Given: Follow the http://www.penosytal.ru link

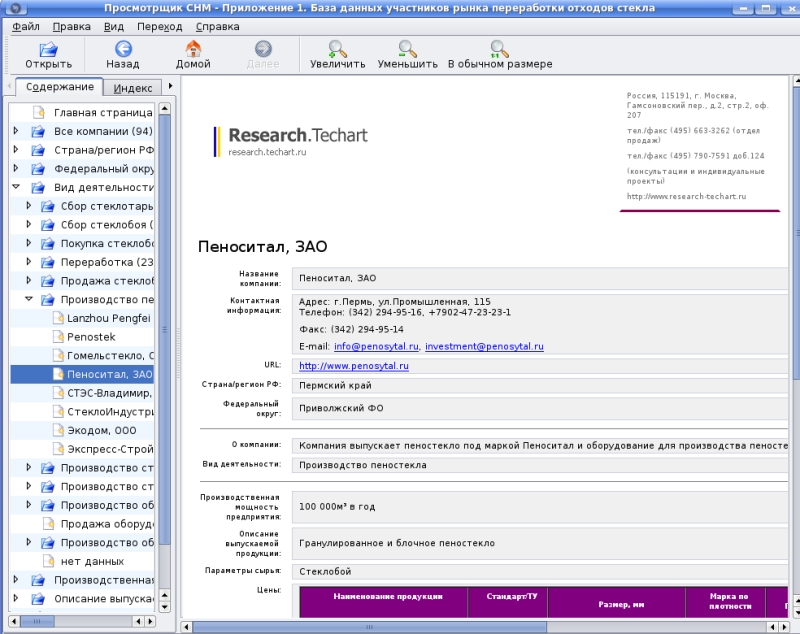Looking at the screenshot, I should (354, 366).
